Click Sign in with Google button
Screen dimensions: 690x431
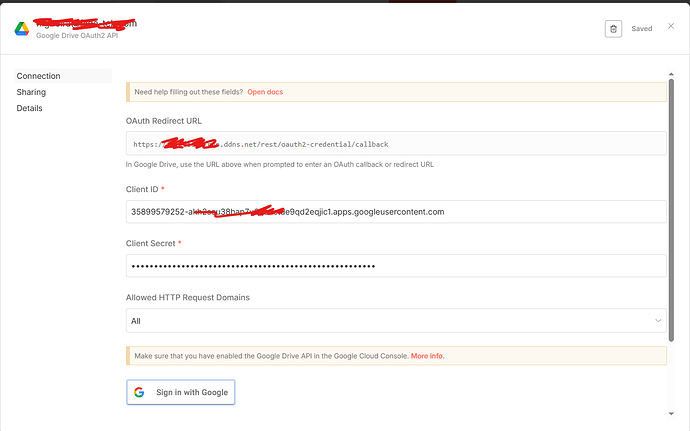pos(180,392)
